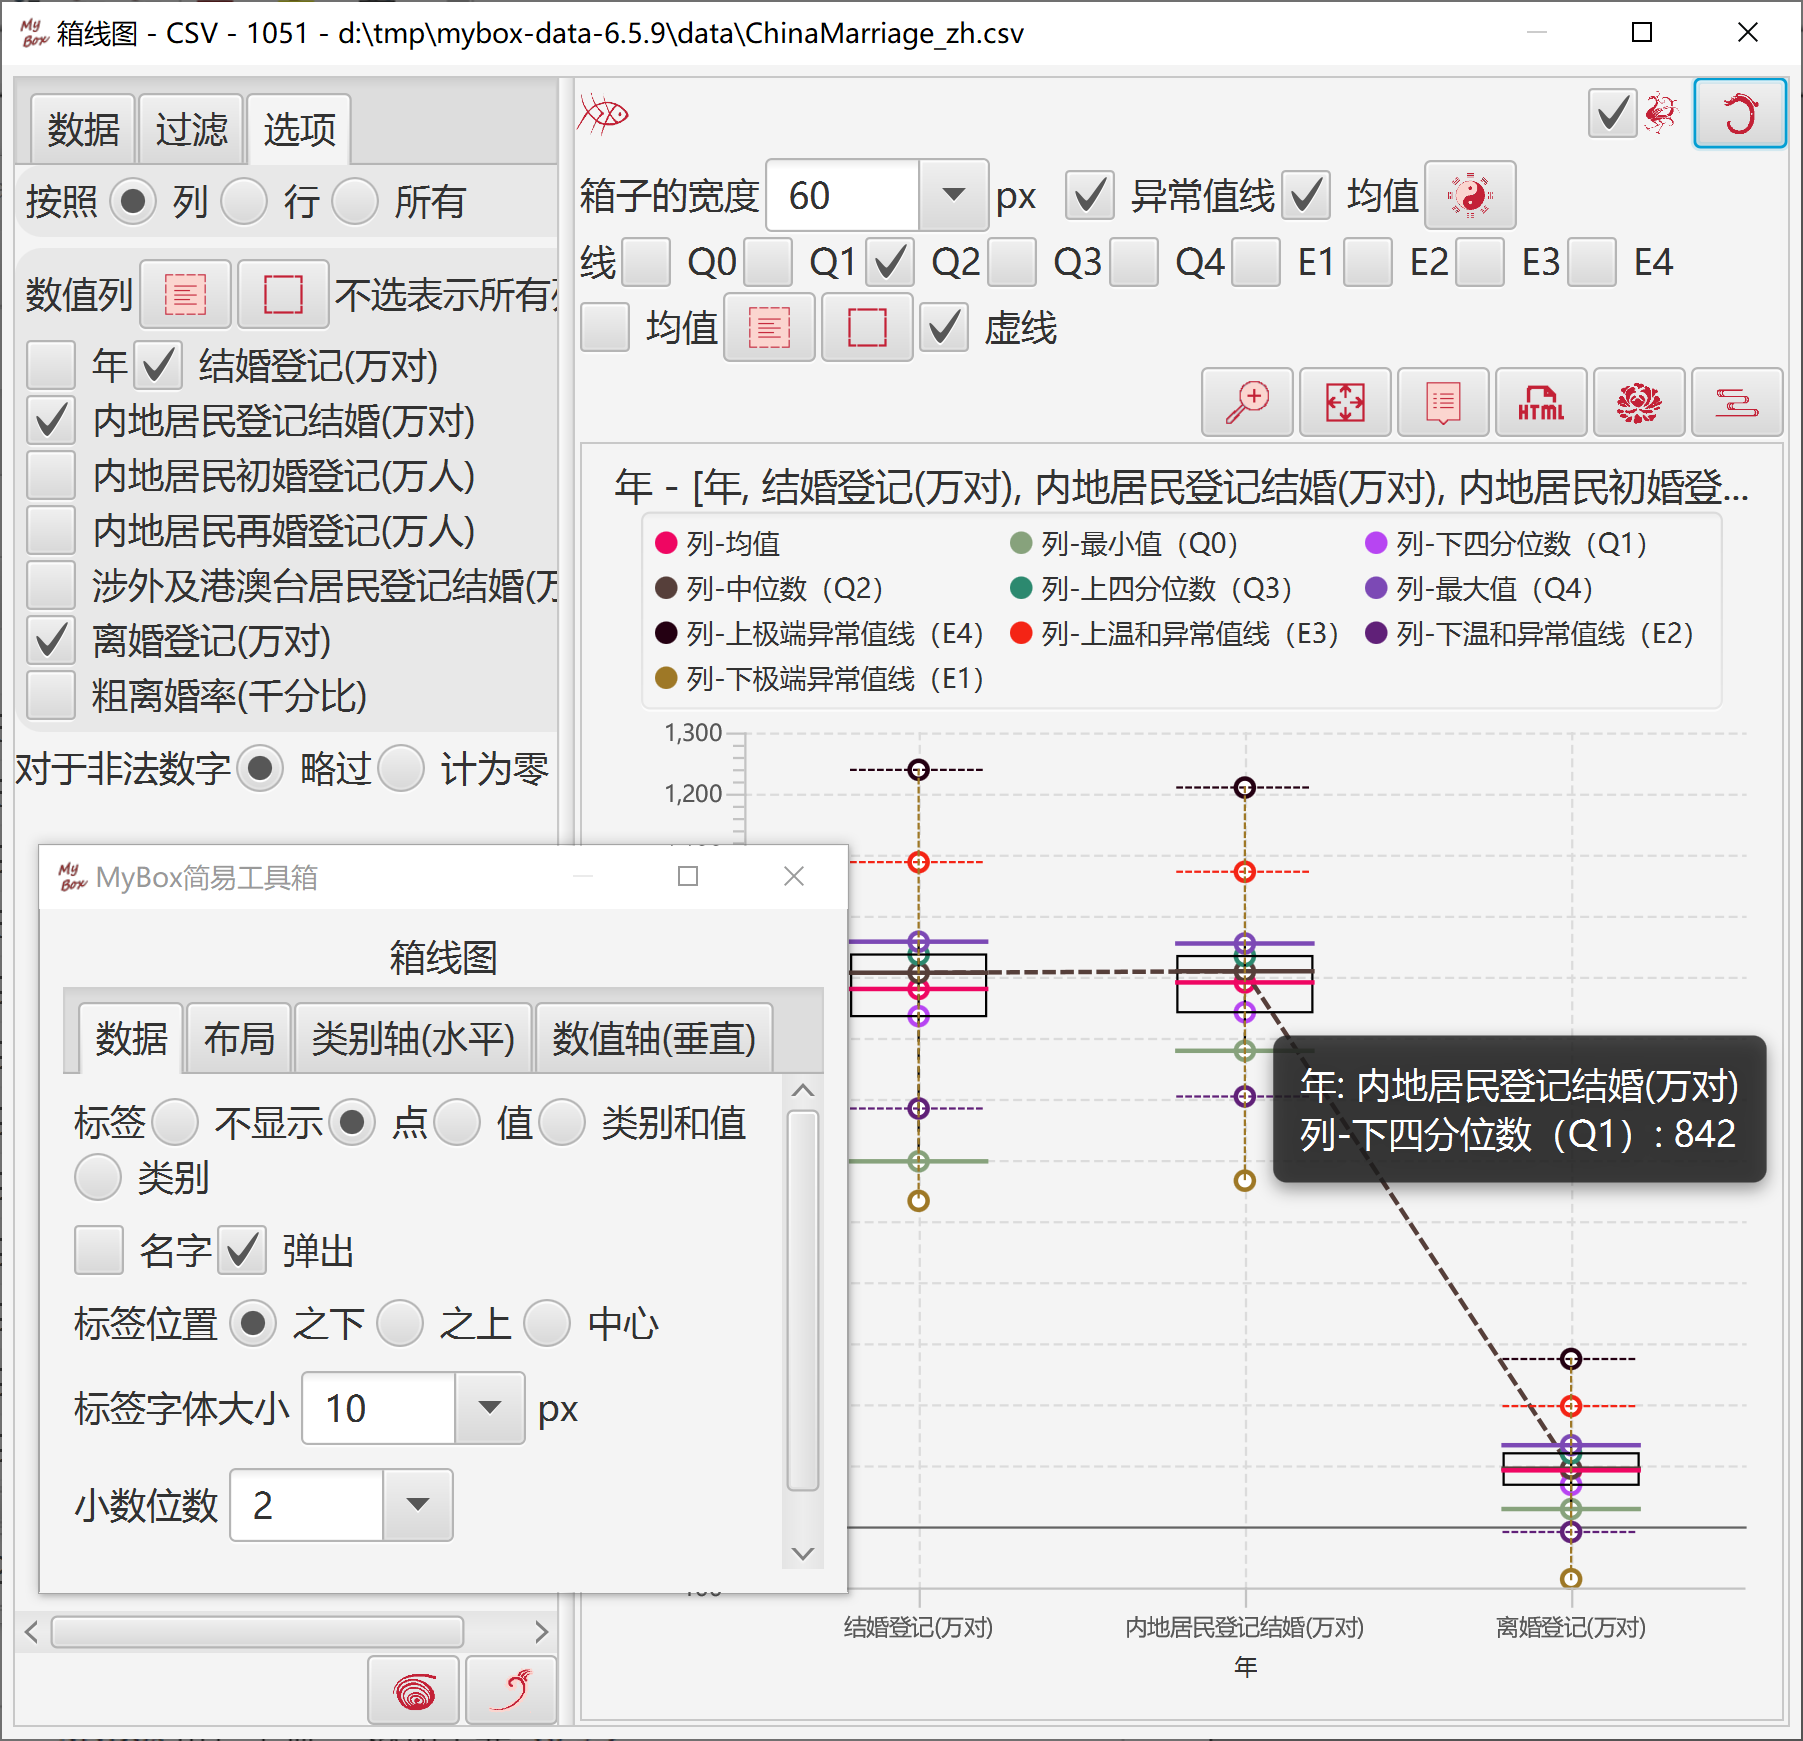Click down arrow of toolbox vertical scrollbar
This screenshot has height=1741, width=1803.
tap(803, 1553)
